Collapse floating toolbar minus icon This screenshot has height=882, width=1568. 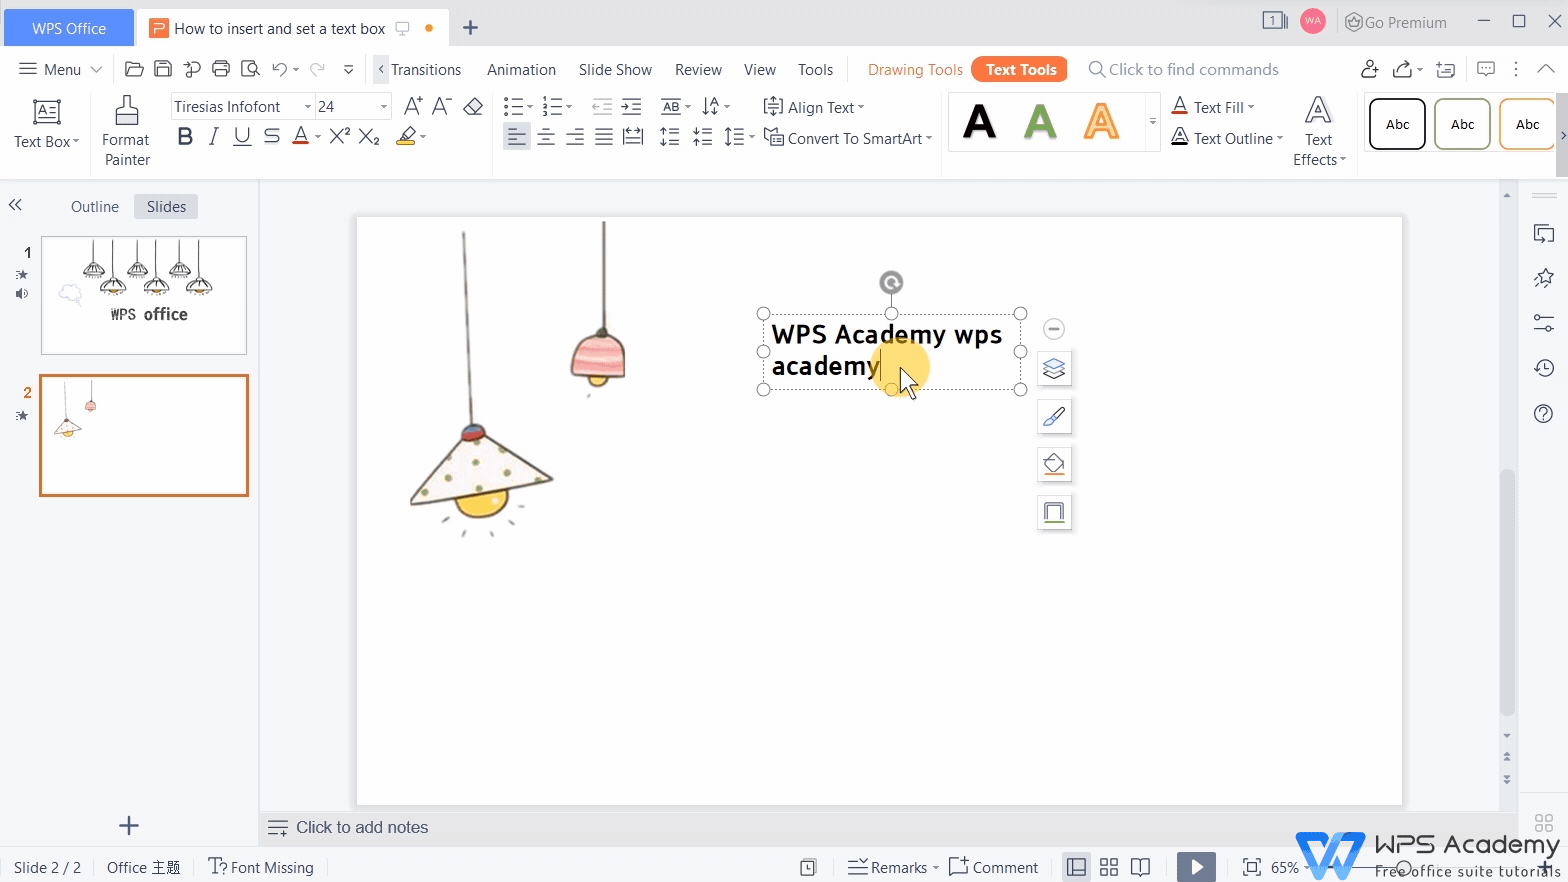coord(1053,329)
